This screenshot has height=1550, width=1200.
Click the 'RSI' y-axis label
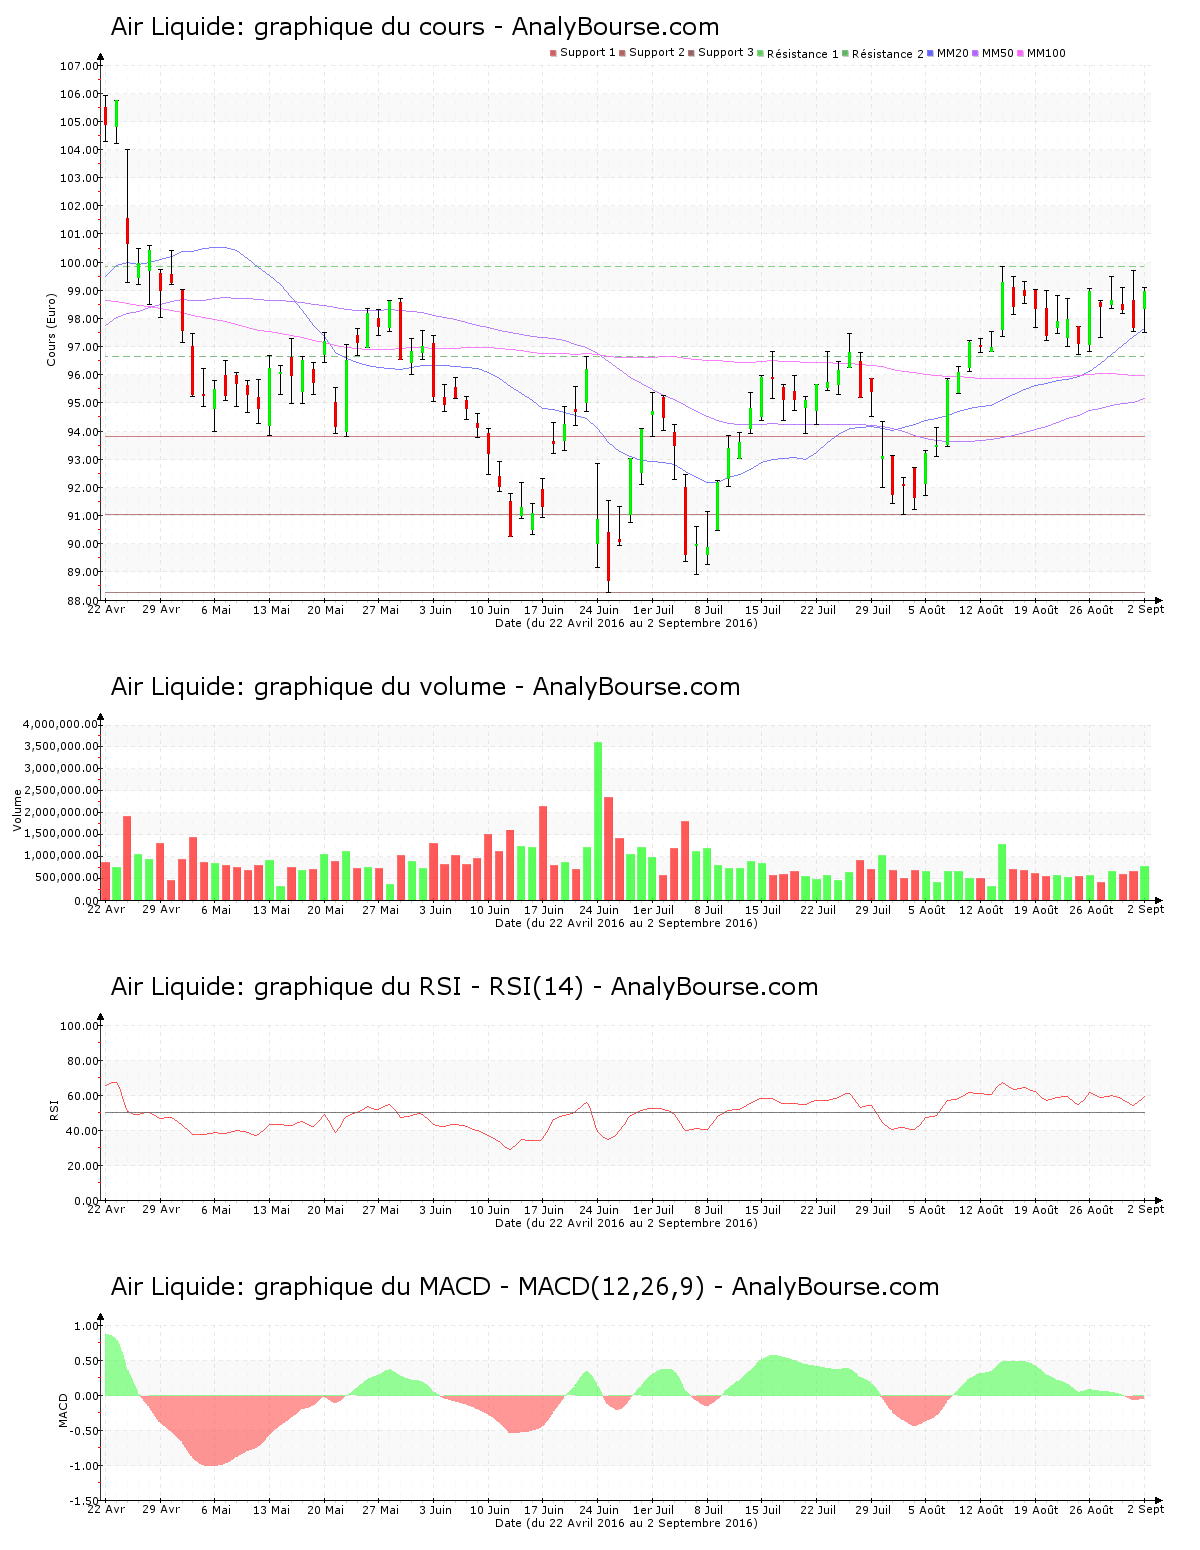tap(55, 1109)
